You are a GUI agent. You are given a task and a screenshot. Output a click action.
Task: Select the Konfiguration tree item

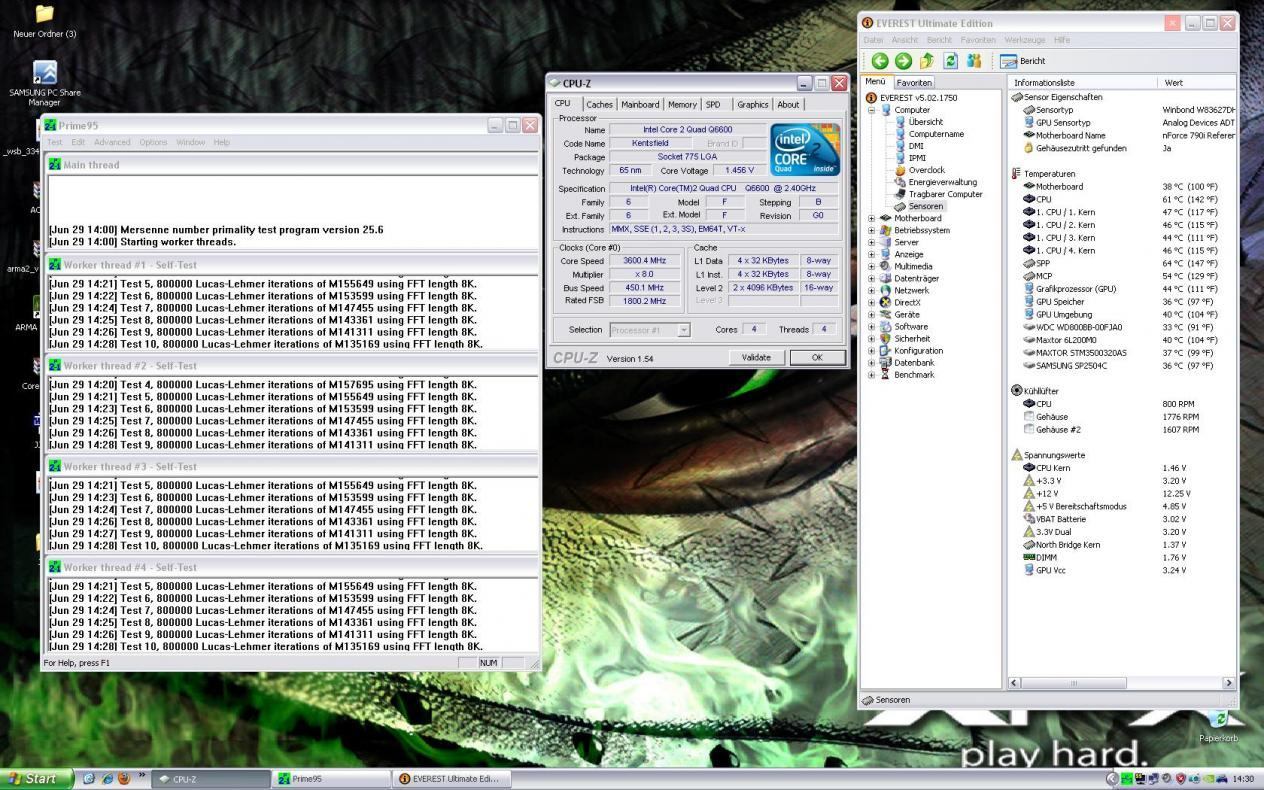[918, 351]
